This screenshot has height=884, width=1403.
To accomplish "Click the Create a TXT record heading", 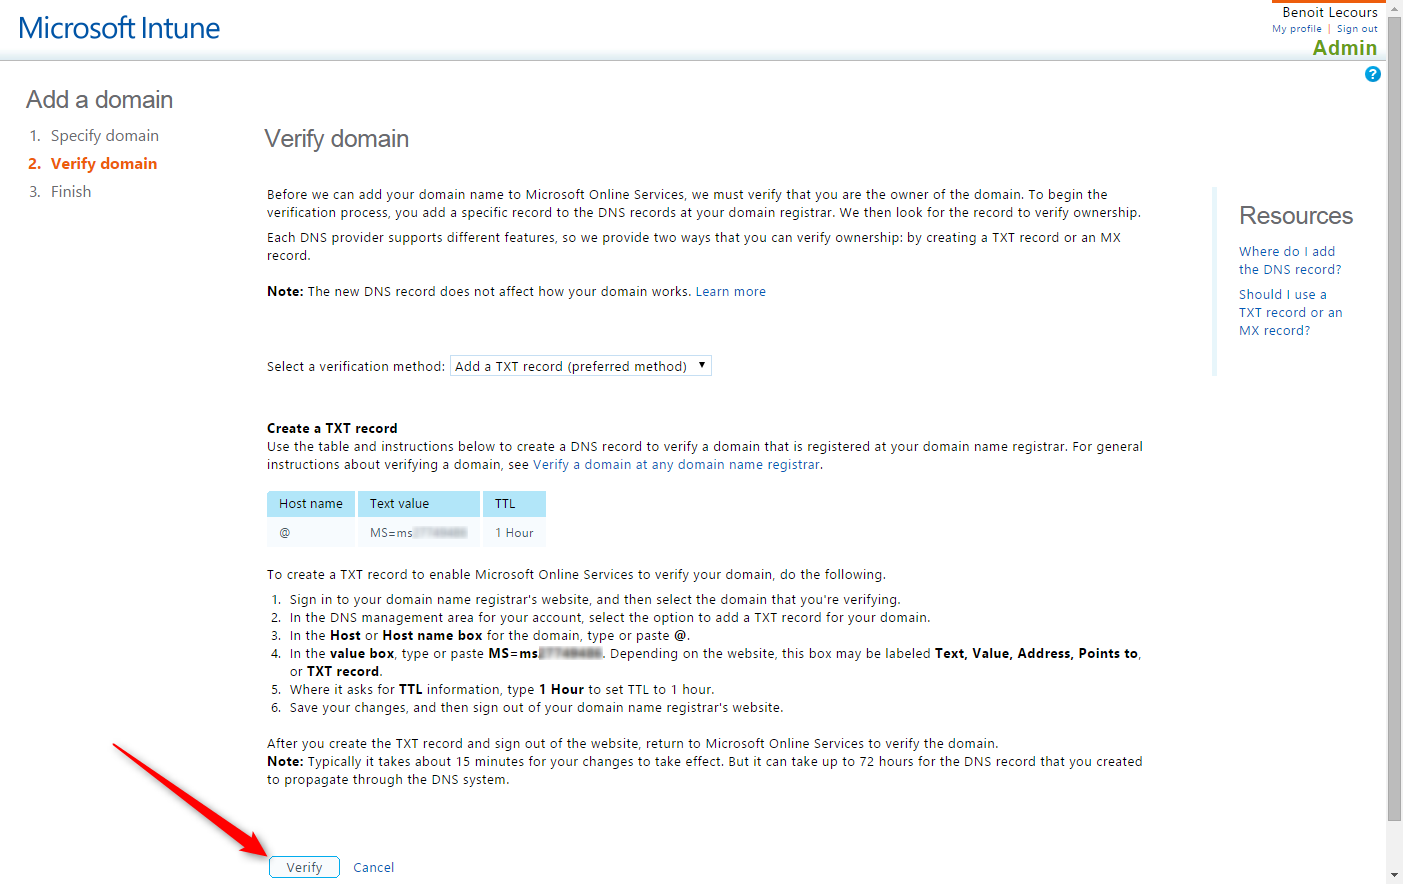I will tap(332, 428).
